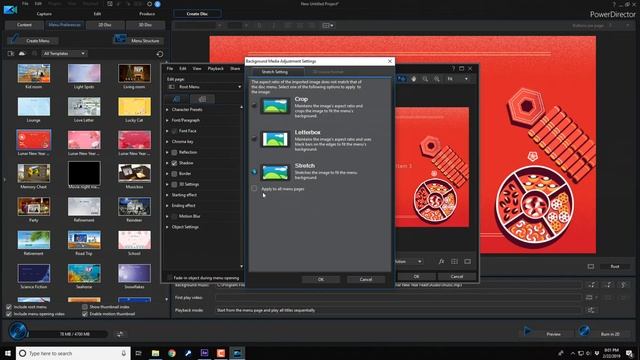Open File Explorer from the taskbar
The height and width of the screenshot is (360, 640).
point(156,353)
